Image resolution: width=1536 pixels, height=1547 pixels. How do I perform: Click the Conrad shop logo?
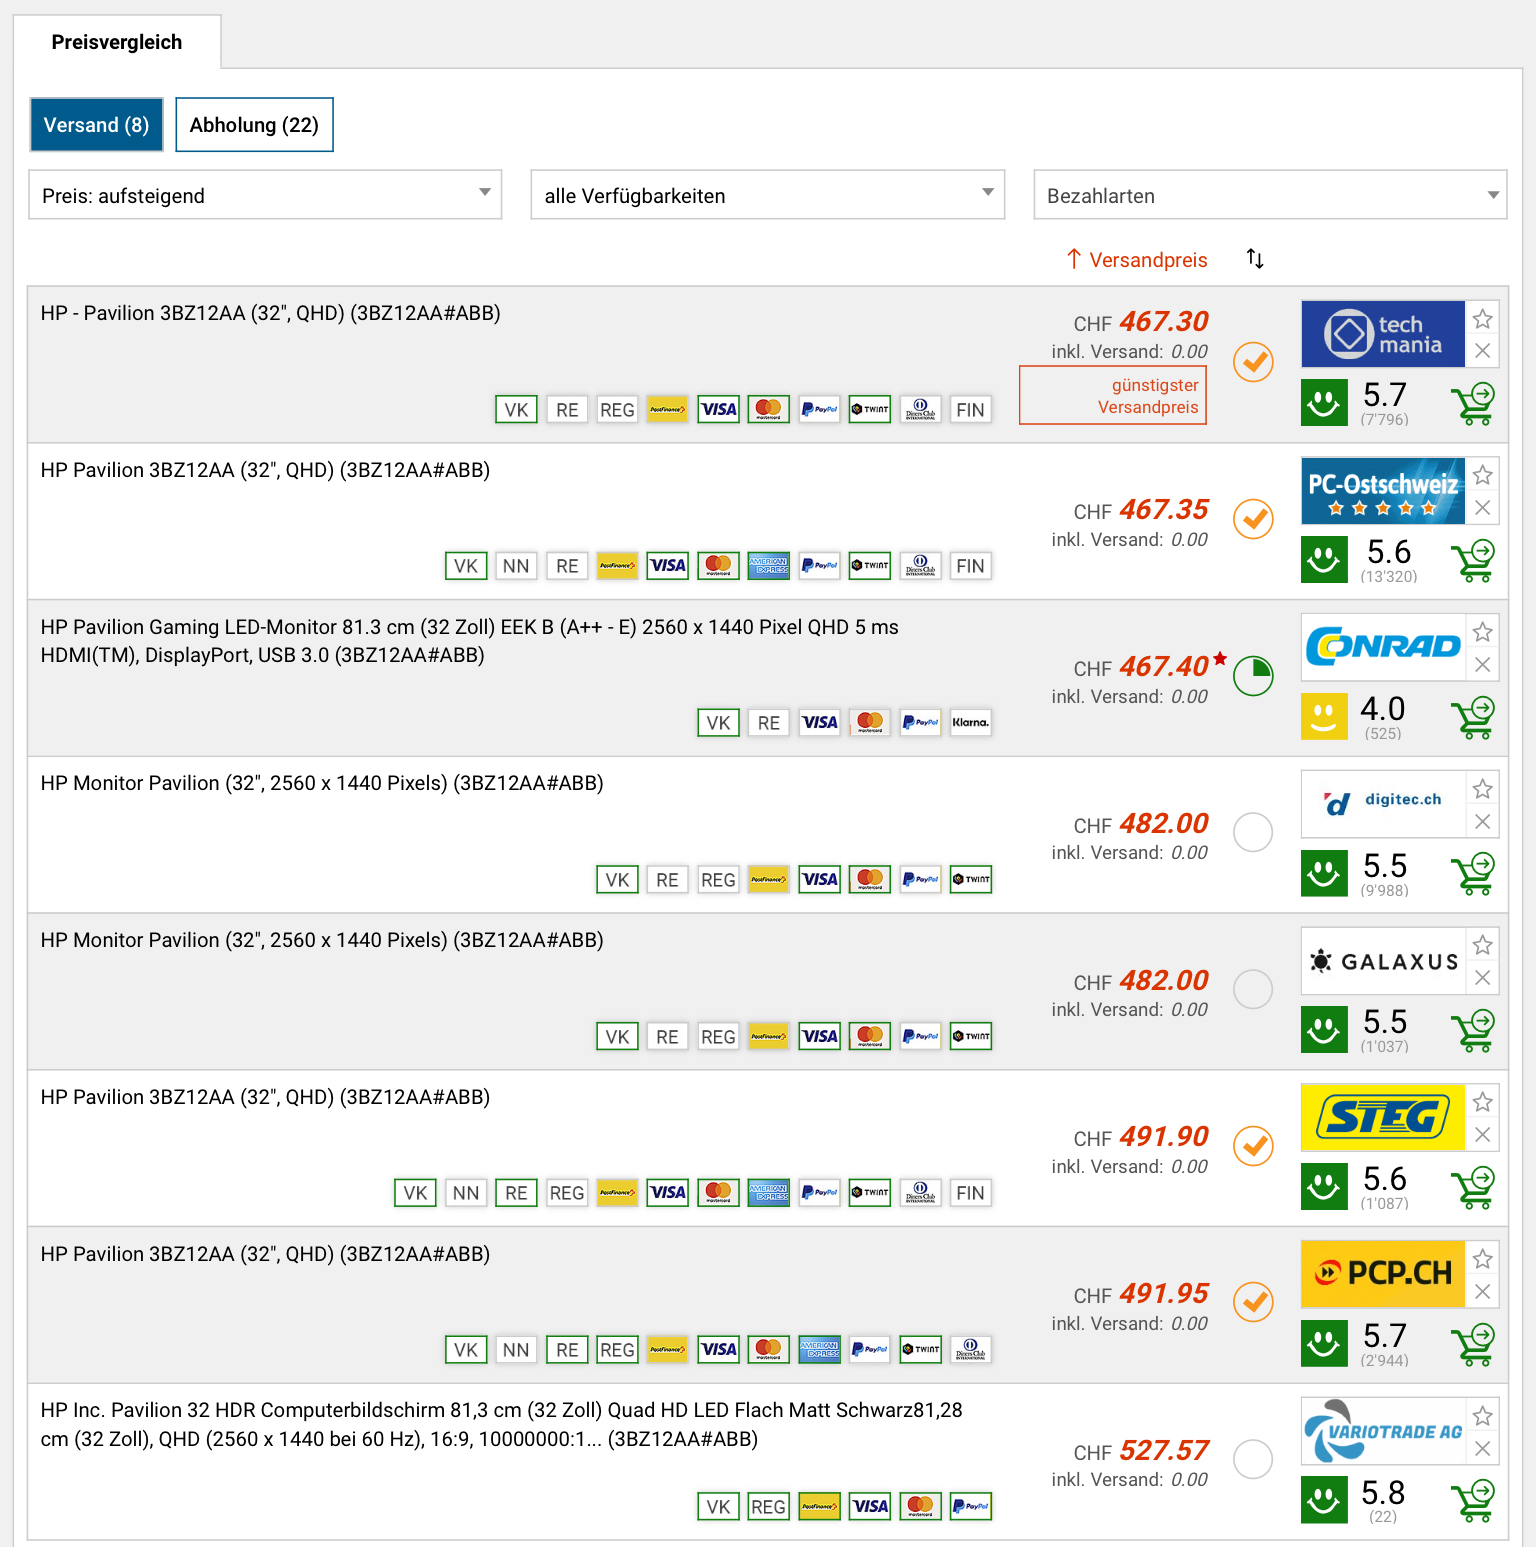[1383, 647]
